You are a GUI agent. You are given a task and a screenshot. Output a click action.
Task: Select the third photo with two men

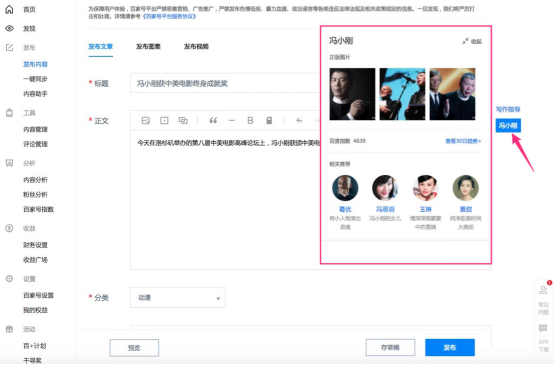(452, 94)
